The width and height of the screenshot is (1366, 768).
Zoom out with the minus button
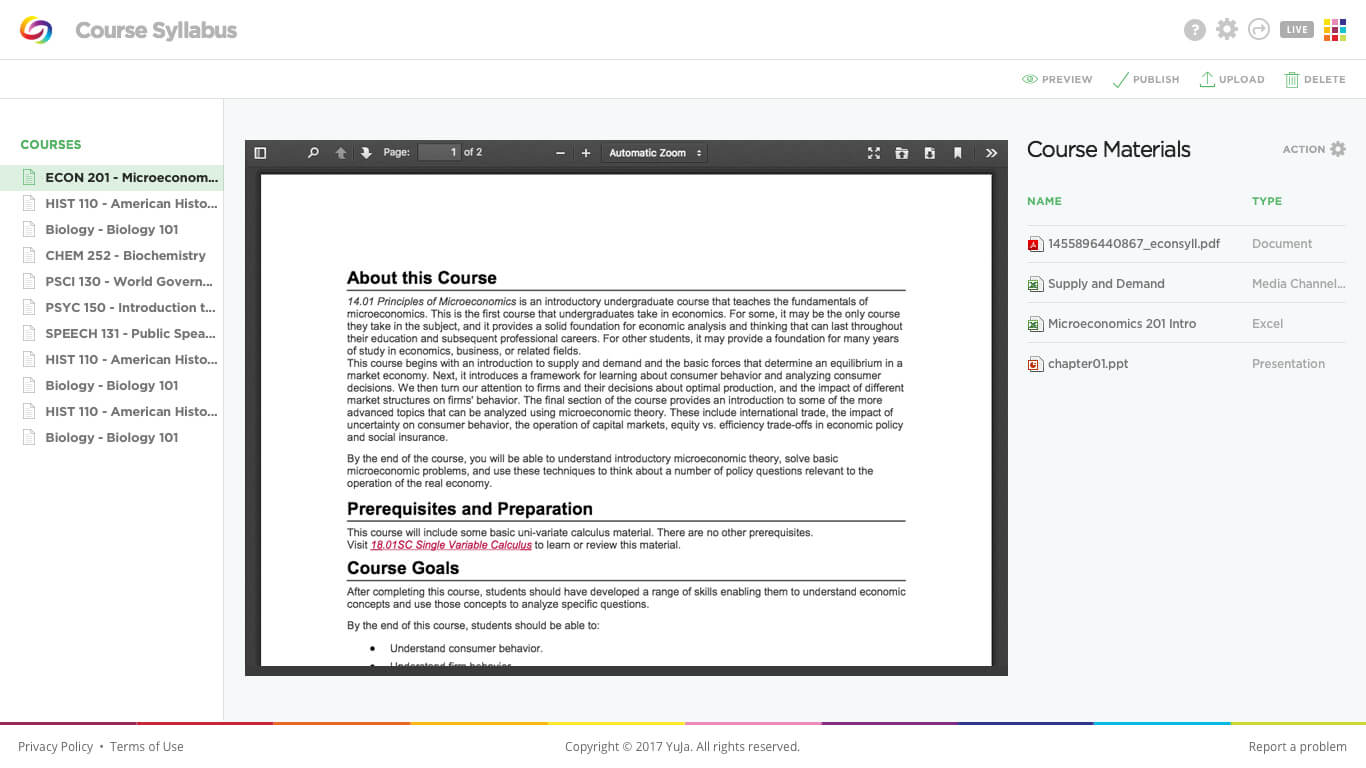(x=560, y=153)
